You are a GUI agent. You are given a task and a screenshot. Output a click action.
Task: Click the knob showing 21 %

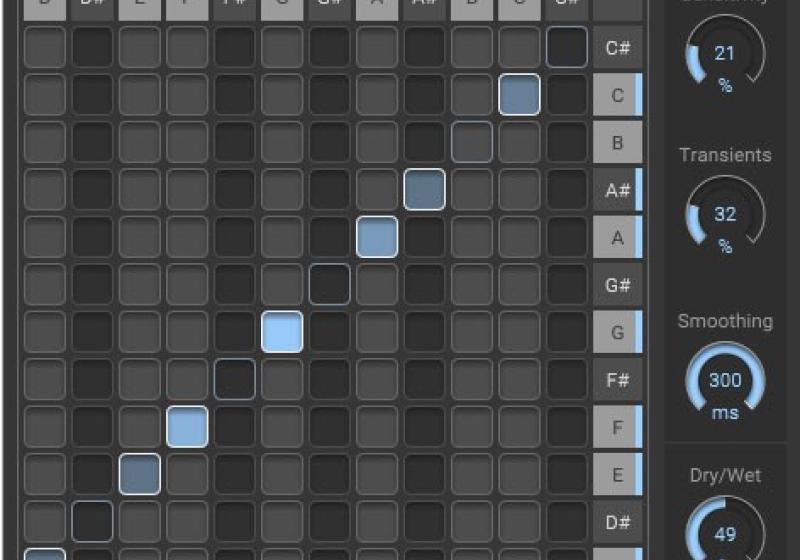tap(725, 54)
